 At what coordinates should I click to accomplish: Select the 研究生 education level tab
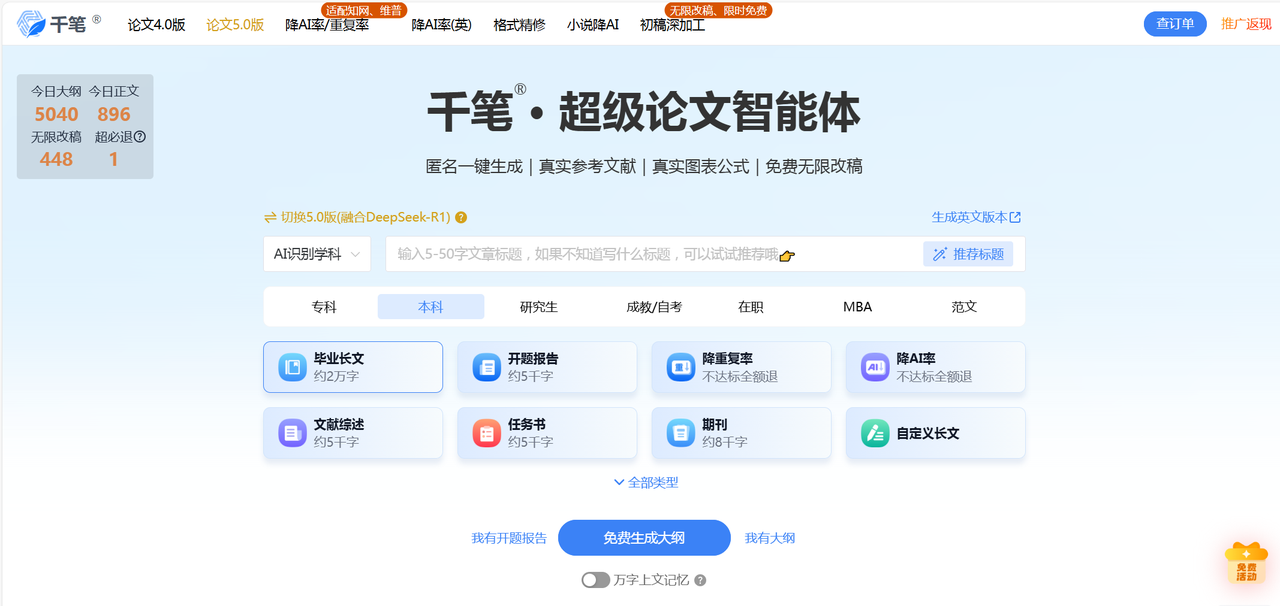pos(538,307)
